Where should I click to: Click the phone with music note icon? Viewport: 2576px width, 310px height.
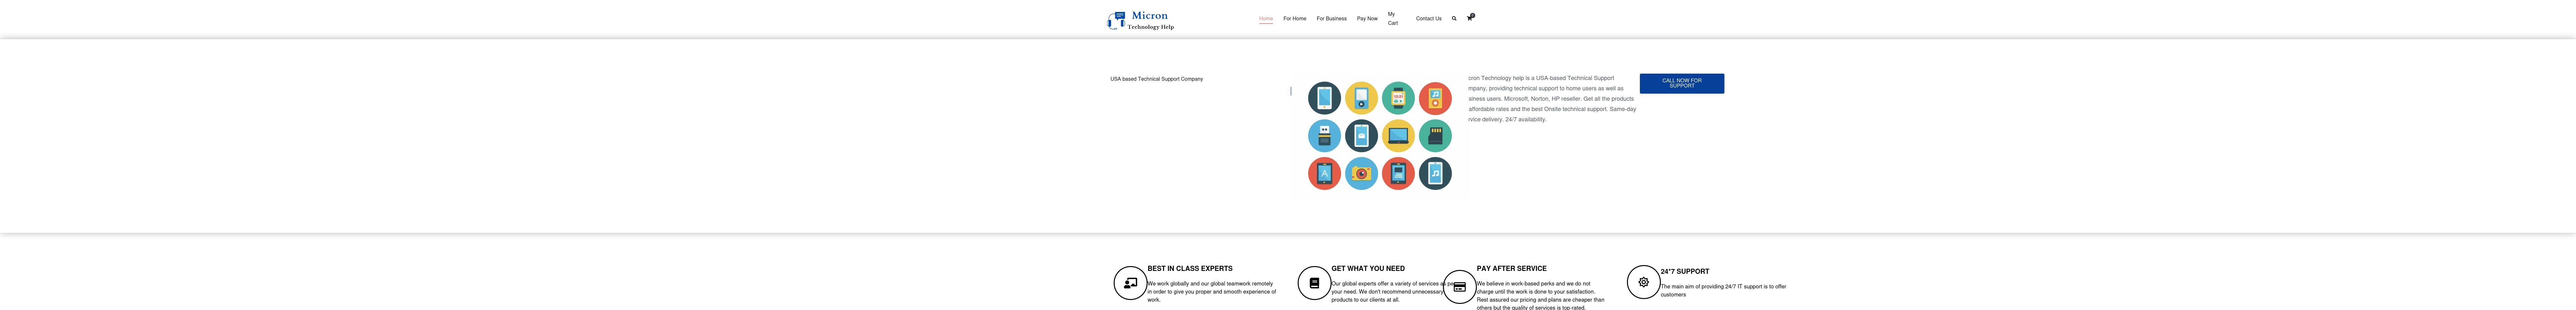point(1435,173)
